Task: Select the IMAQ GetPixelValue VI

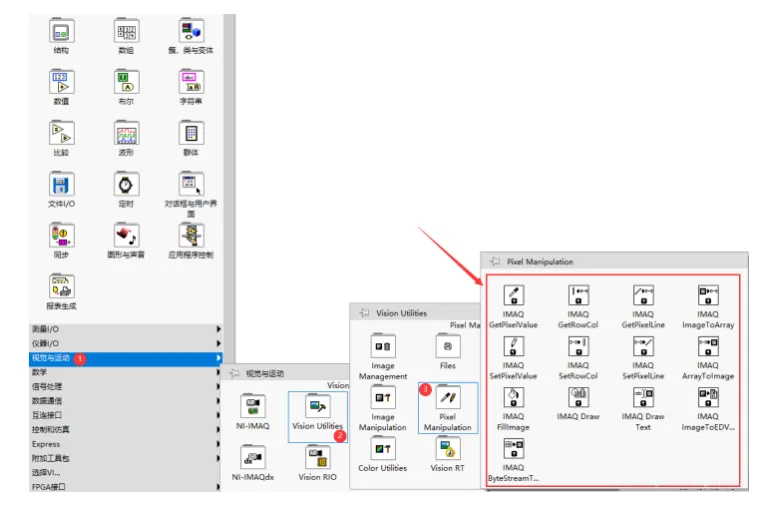Action: click(513, 295)
